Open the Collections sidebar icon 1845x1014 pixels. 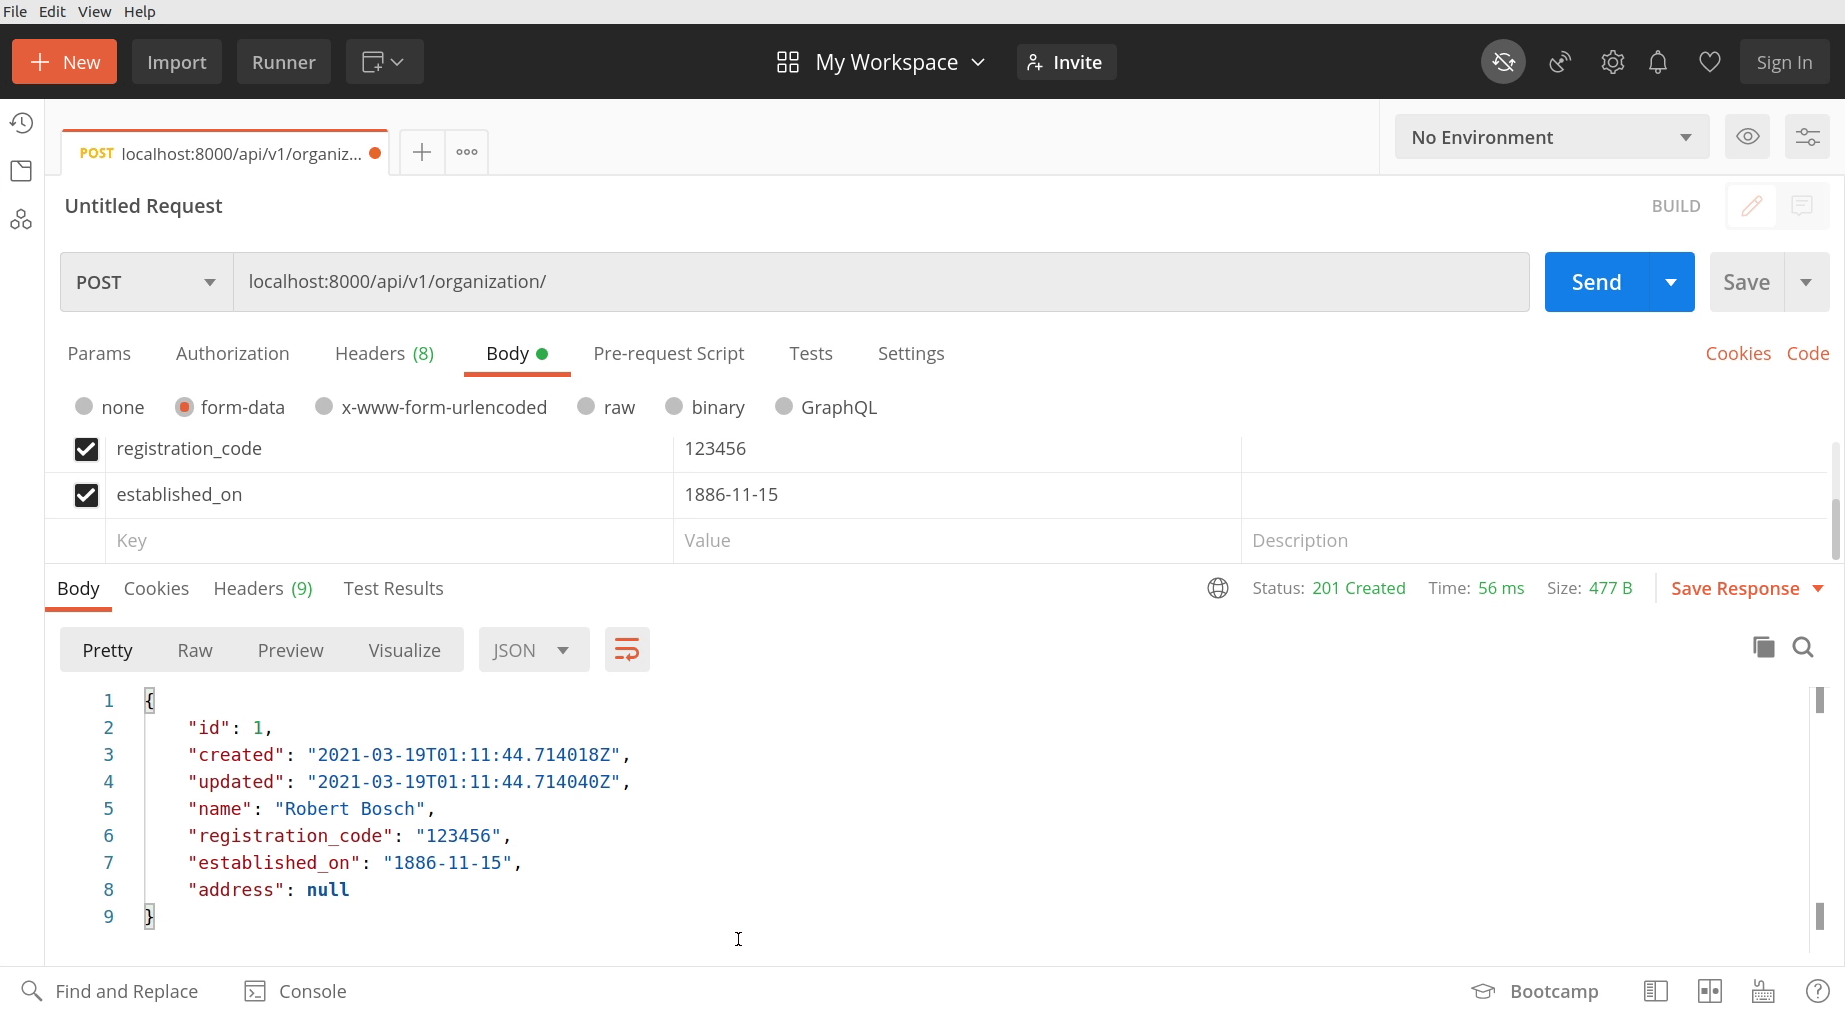coord(21,171)
